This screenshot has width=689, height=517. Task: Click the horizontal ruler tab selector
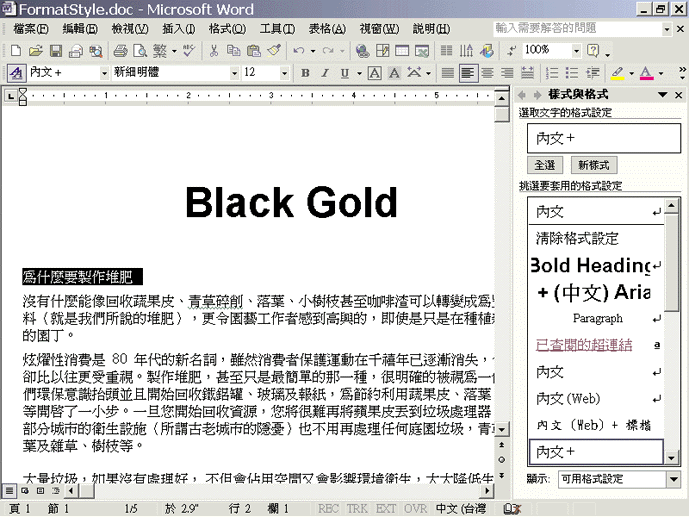11,96
